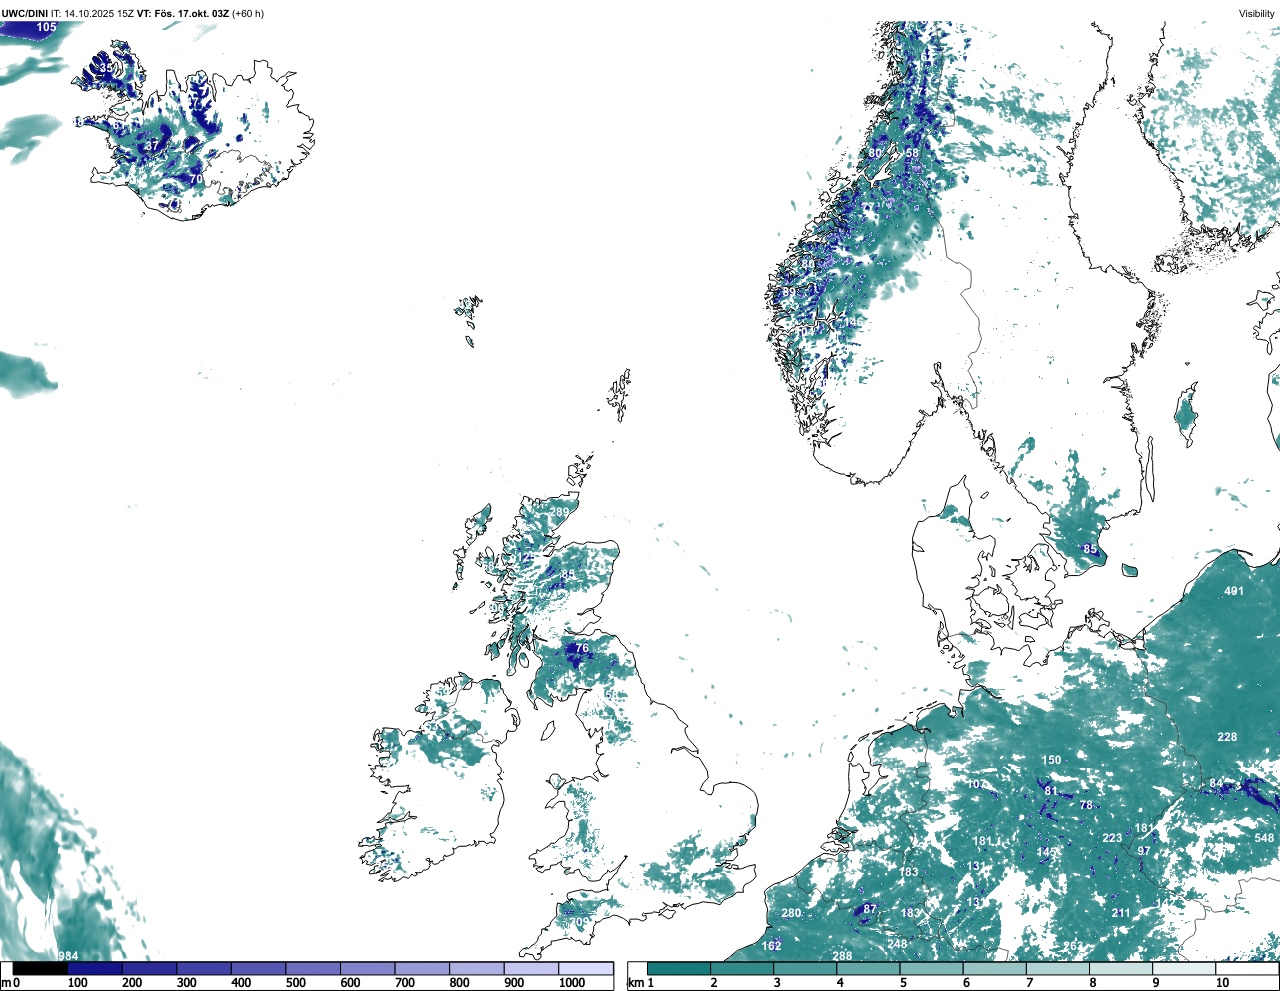Screen dimensions: 1280x991
Task: Click the '500' label on the metre legend
Action: [x=296, y=983]
